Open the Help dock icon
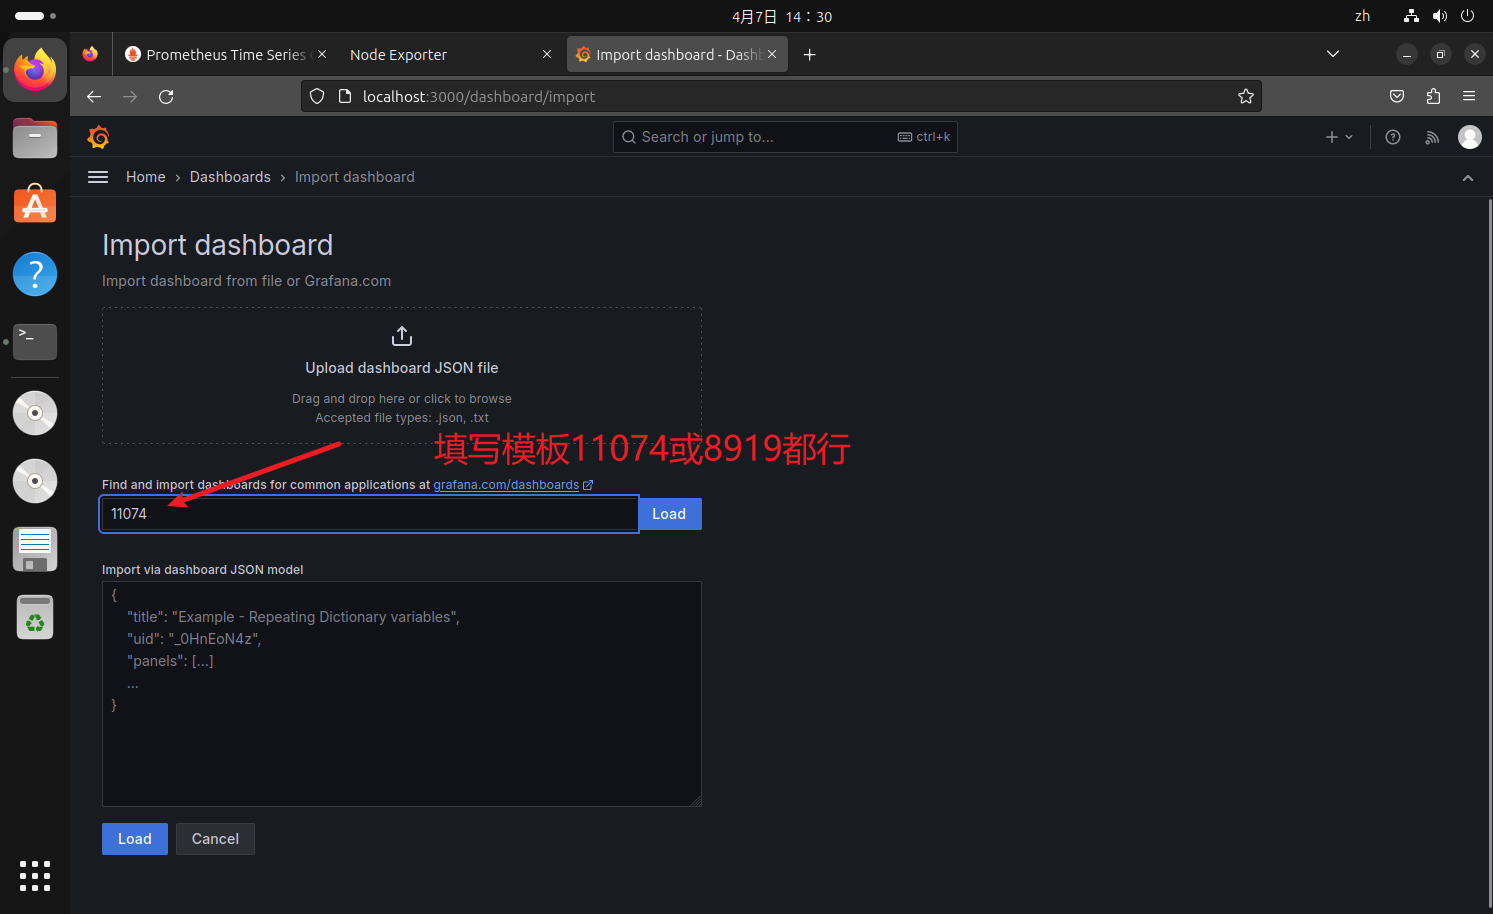This screenshot has width=1493, height=914. tap(35, 273)
